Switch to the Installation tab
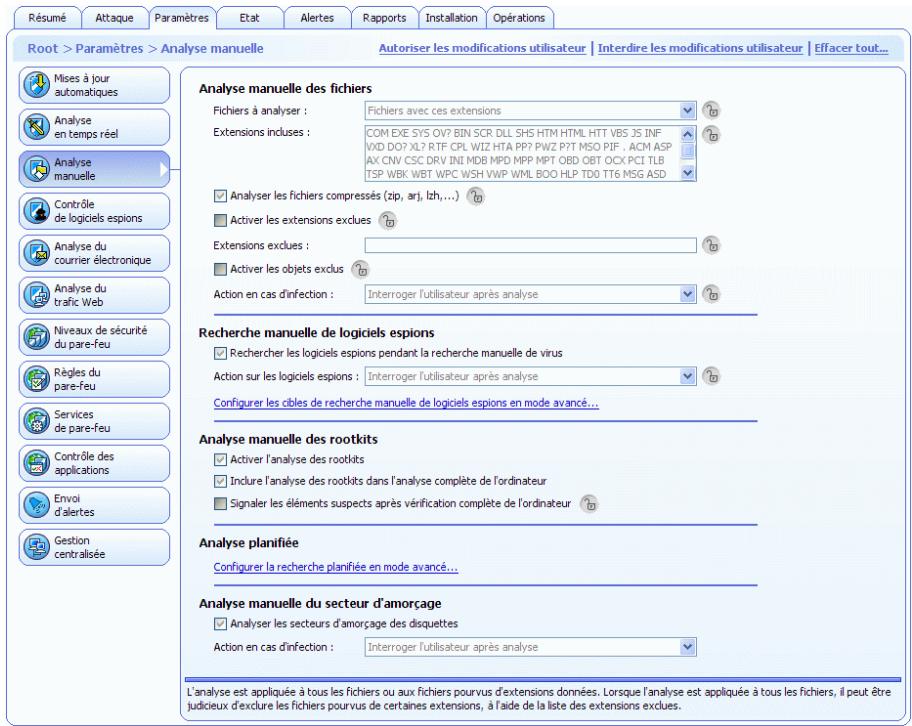The image size is (912, 726). tap(451, 18)
